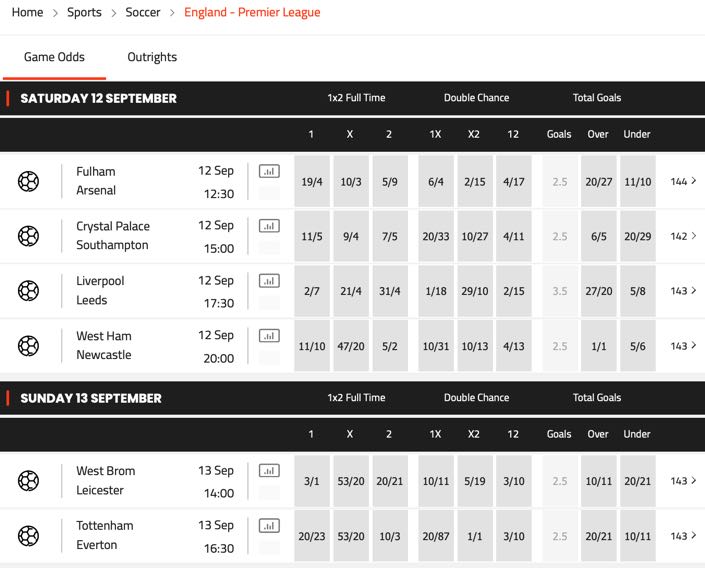This screenshot has width=705, height=568.
Task: Select Fulham Arsenal draw odds 10/3
Action: [x=351, y=181]
